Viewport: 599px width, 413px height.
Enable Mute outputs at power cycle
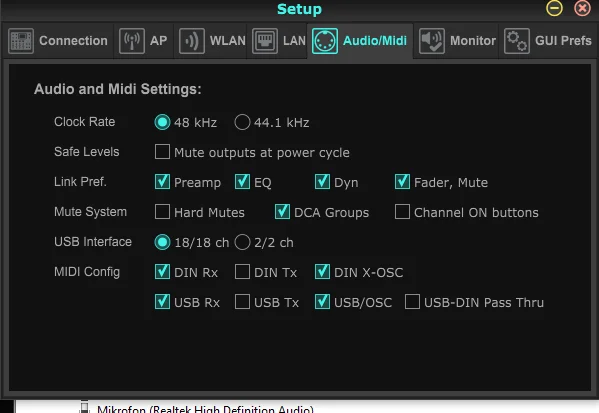pos(162,152)
